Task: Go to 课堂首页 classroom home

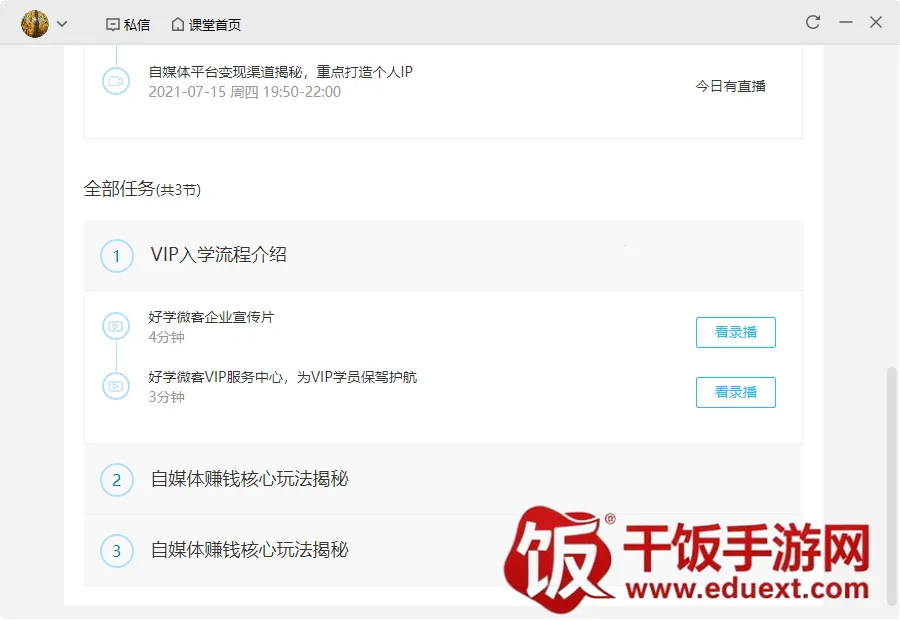Action: tap(207, 25)
